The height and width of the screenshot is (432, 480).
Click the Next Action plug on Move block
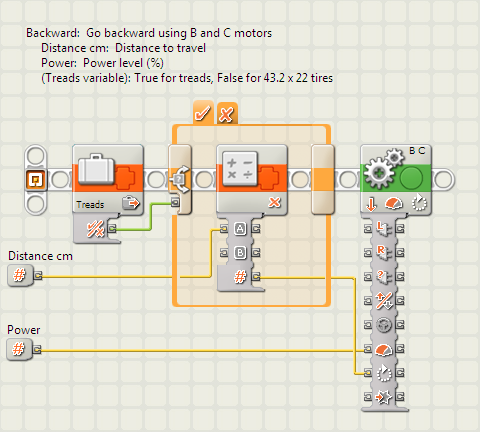tap(368, 397)
